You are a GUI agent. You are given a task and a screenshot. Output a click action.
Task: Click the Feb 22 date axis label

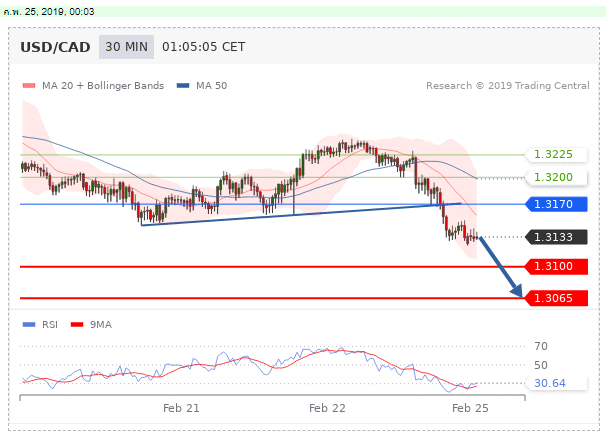point(327,408)
